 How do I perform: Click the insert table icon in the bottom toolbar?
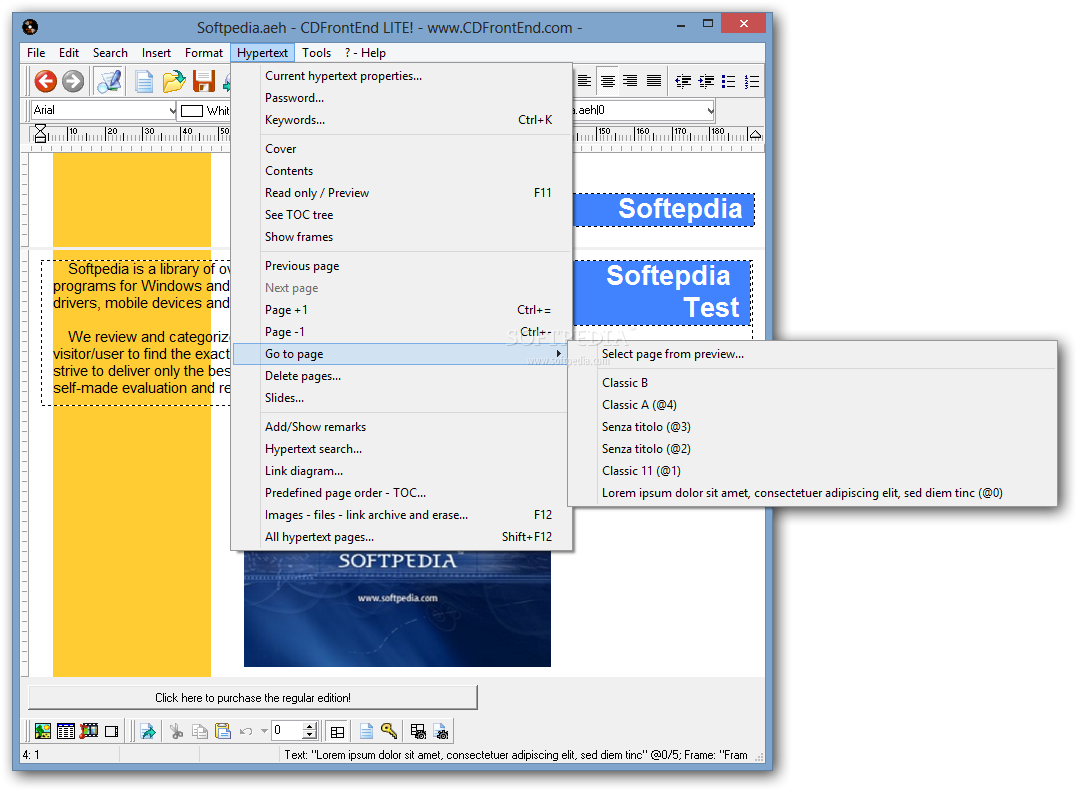pos(66,731)
